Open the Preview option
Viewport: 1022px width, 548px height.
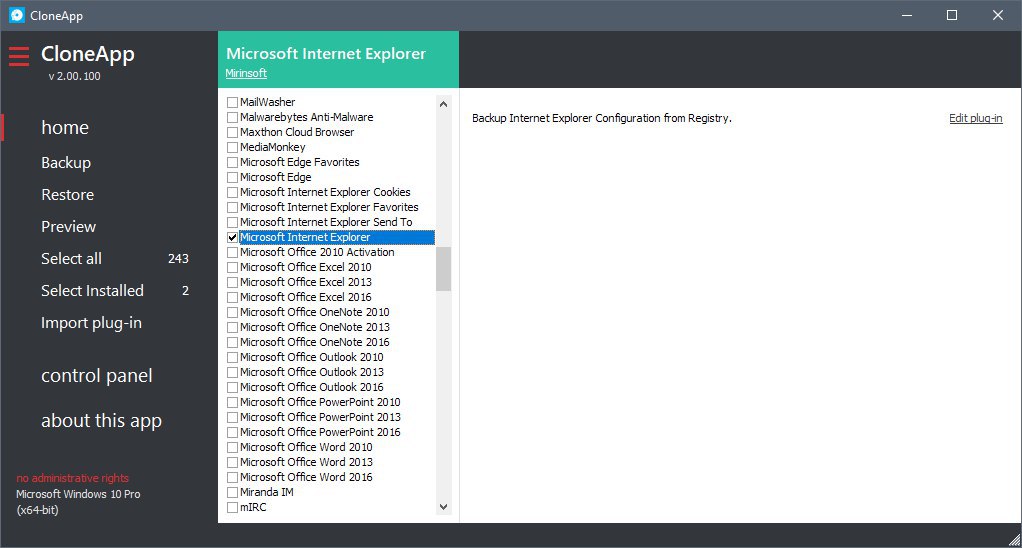coord(68,227)
